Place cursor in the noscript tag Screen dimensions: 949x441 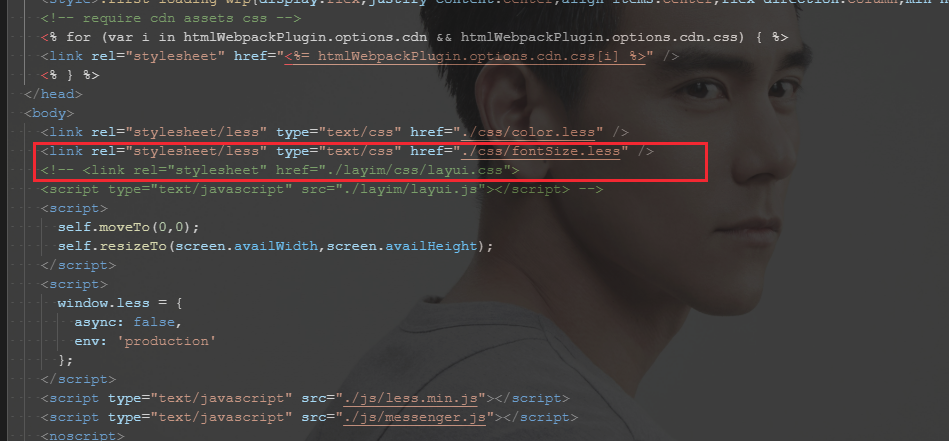83,436
